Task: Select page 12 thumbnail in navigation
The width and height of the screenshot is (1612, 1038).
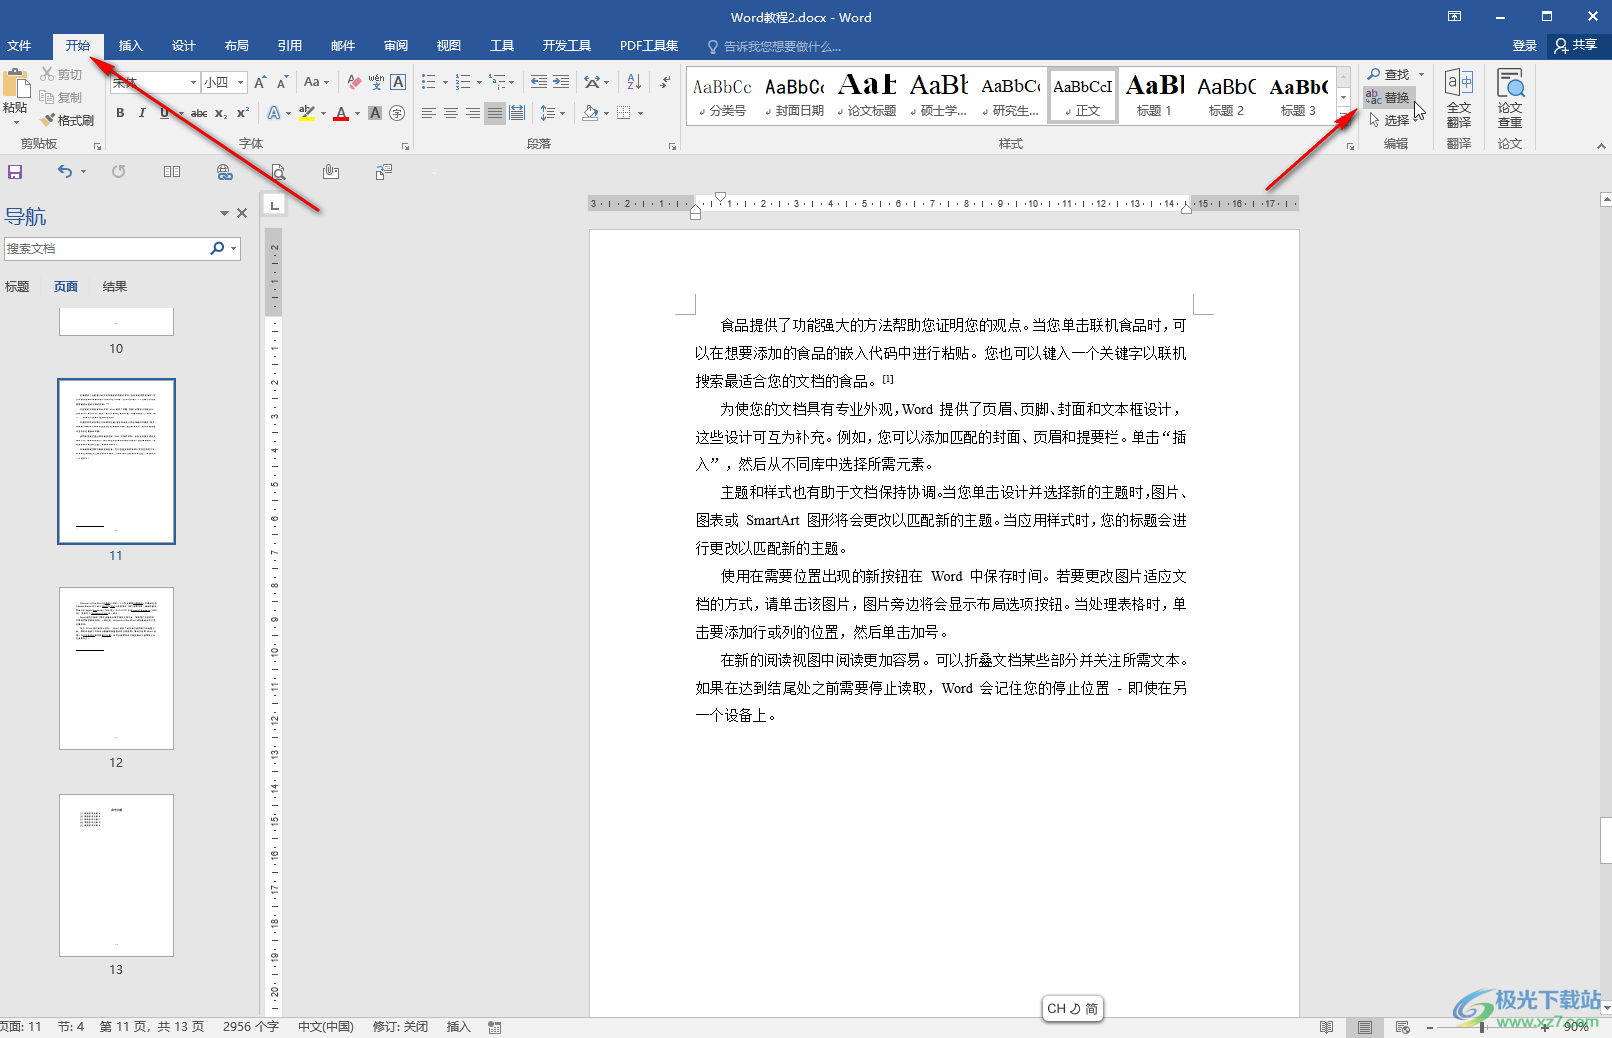Action: tap(116, 668)
